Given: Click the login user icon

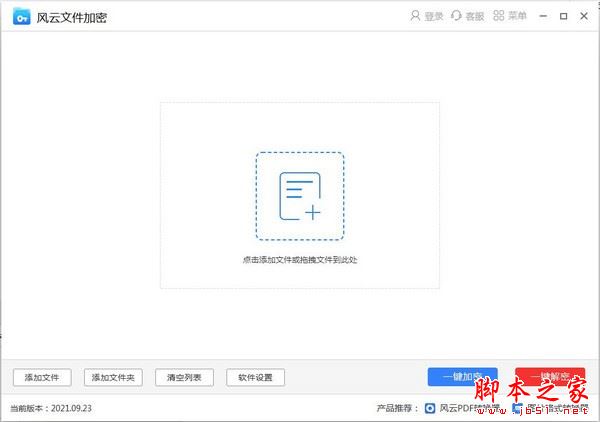Looking at the screenshot, I should click(x=415, y=16).
